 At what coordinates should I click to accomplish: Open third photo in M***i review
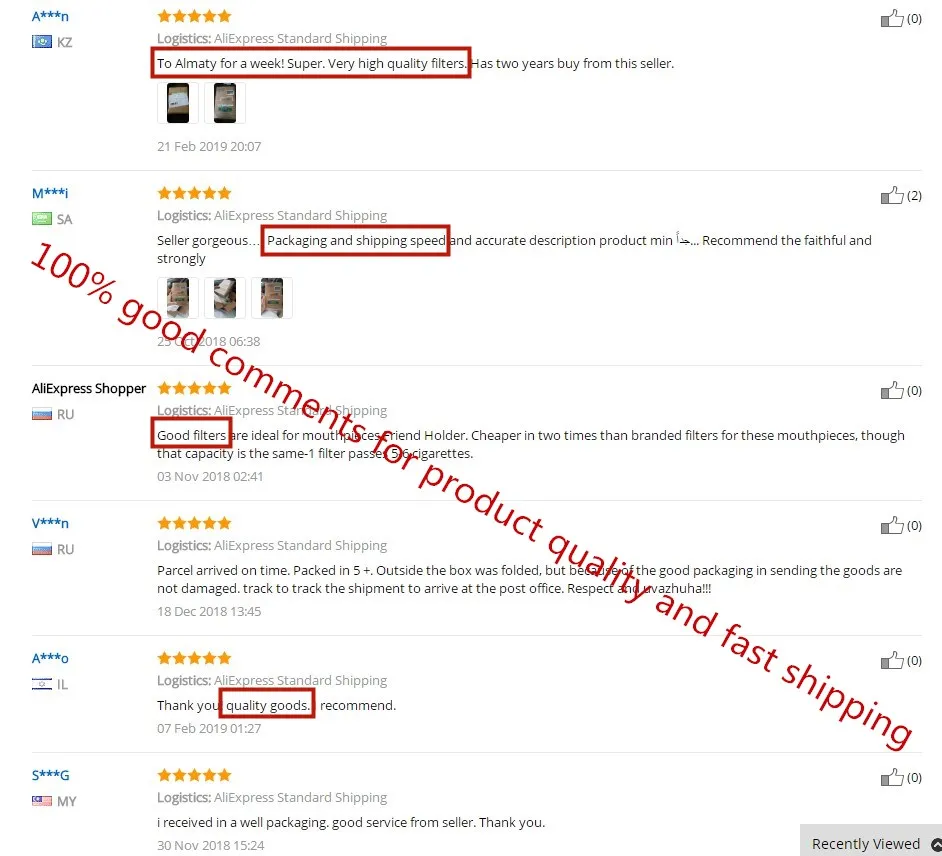coord(272,297)
